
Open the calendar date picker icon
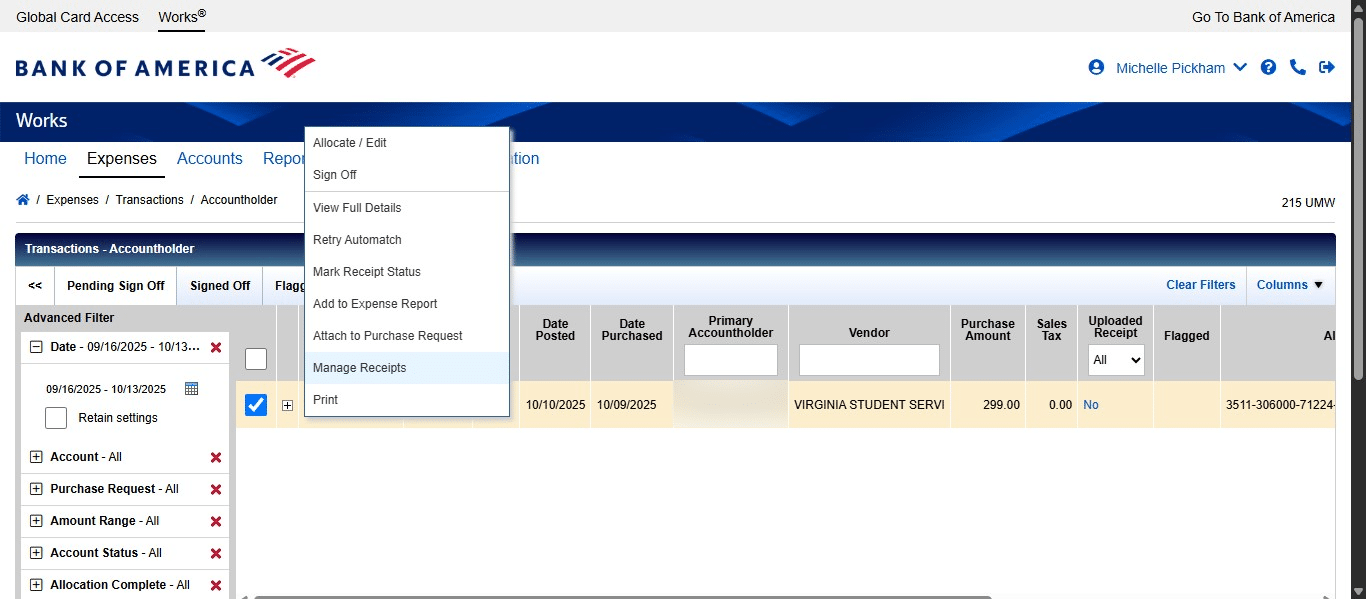190,388
